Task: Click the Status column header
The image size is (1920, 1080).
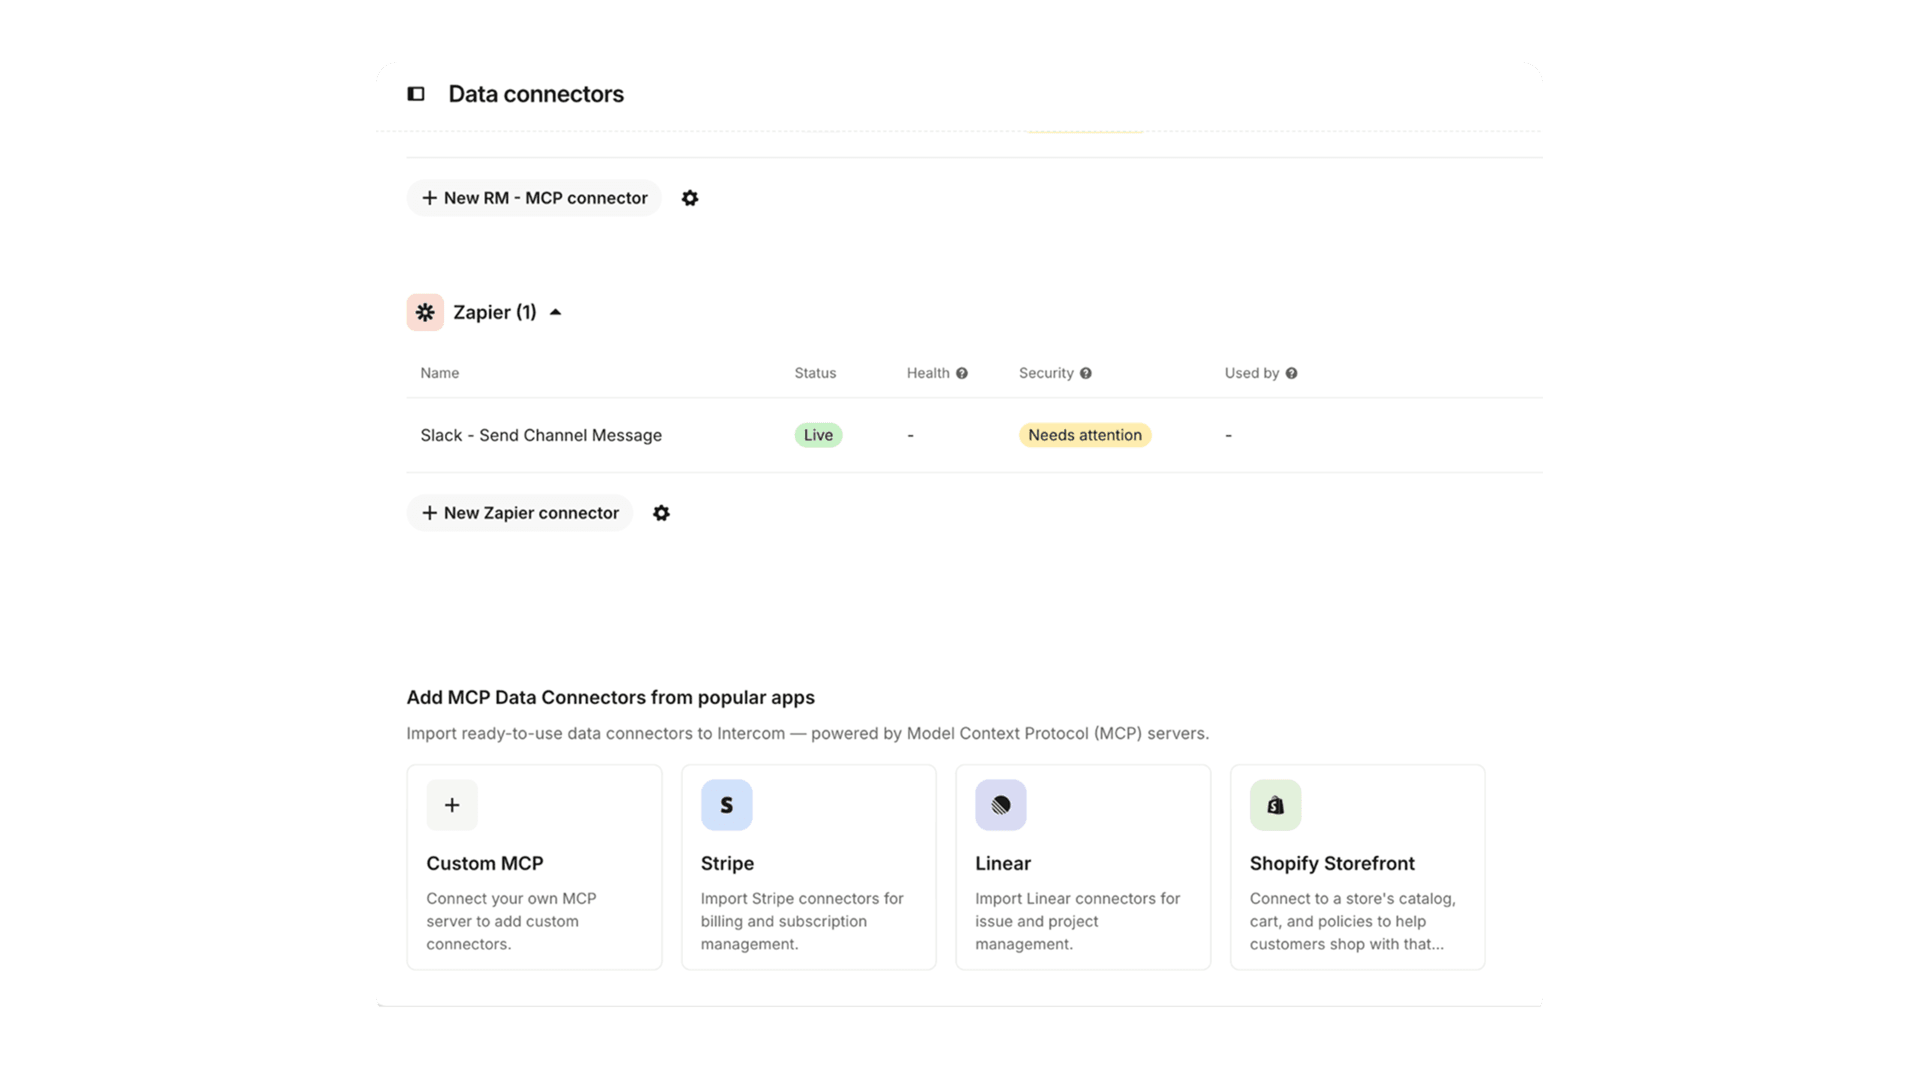Action: point(815,373)
